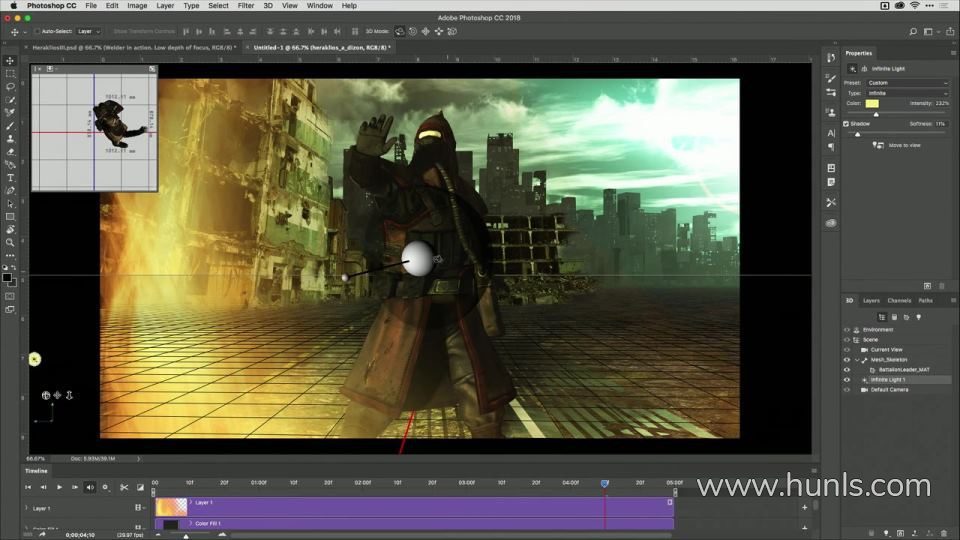The height and width of the screenshot is (540, 960).
Task: Open the Image menu
Action: coord(137,6)
